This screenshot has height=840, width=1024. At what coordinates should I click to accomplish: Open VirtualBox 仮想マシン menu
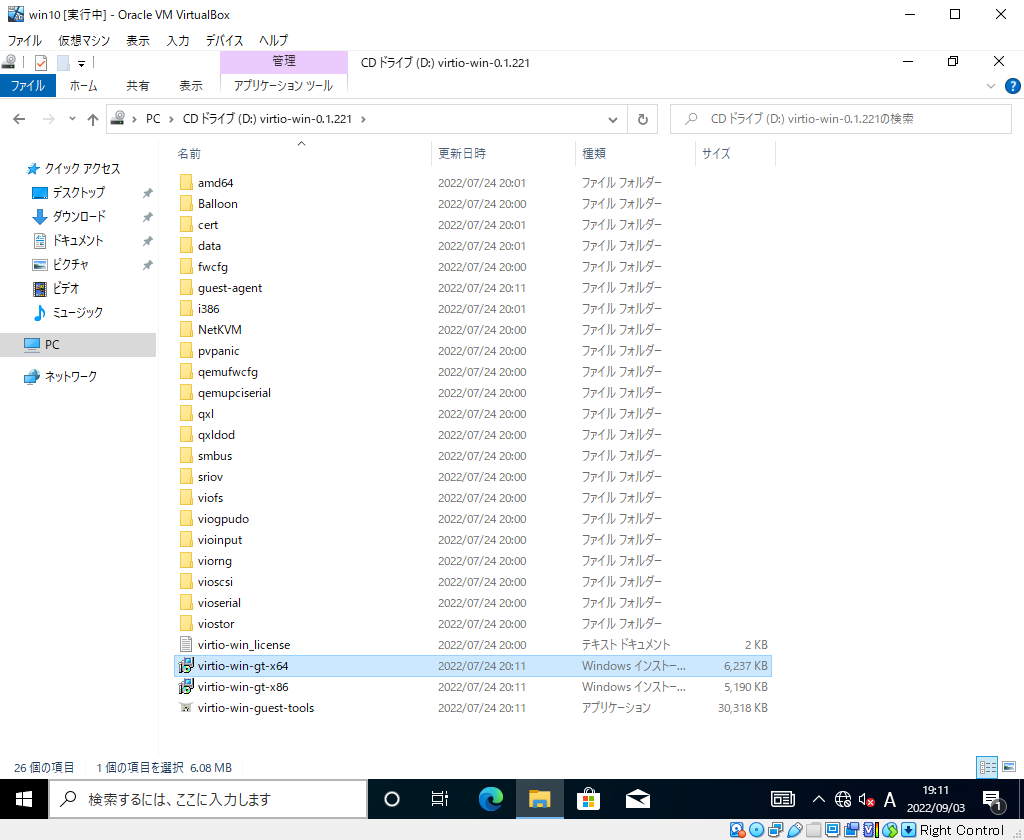[x=84, y=40]
